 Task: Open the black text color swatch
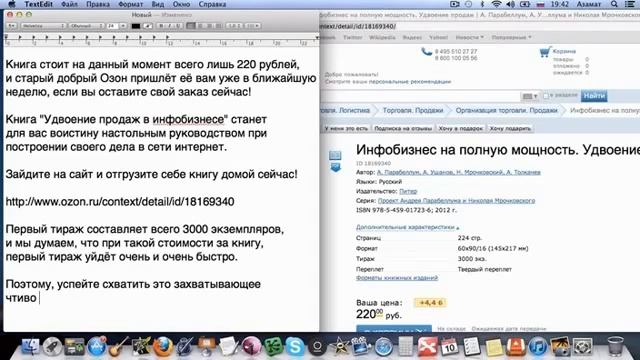tap(136, 26)
